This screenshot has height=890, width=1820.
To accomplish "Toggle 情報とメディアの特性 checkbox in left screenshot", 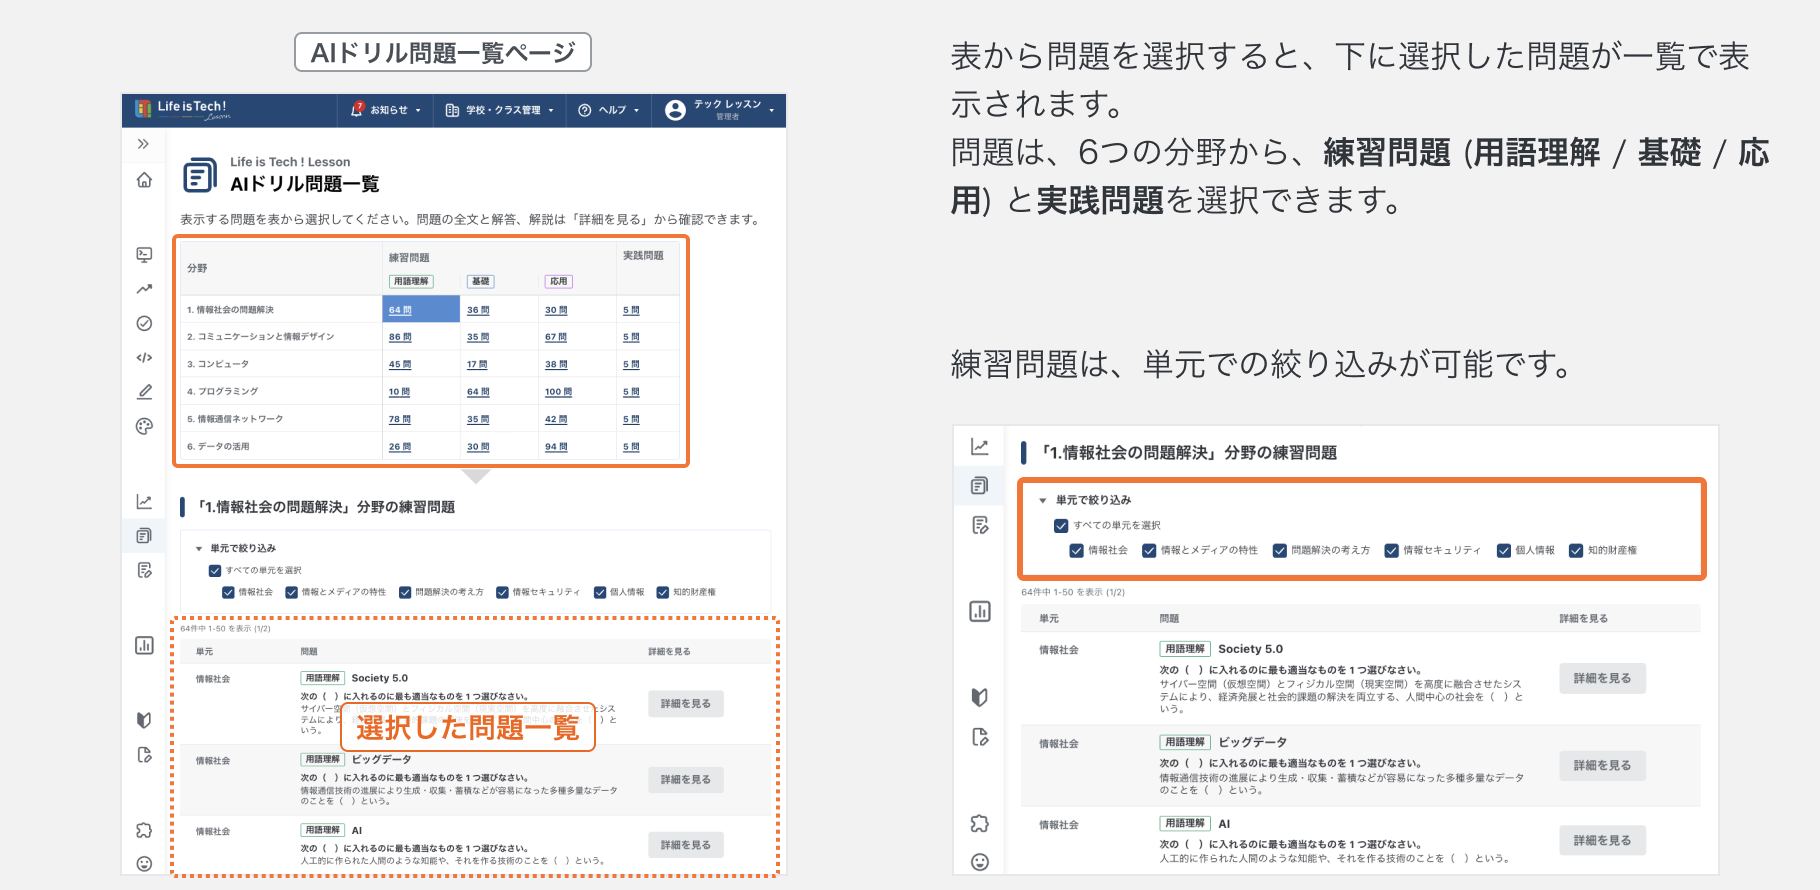I will coord(292,592).
